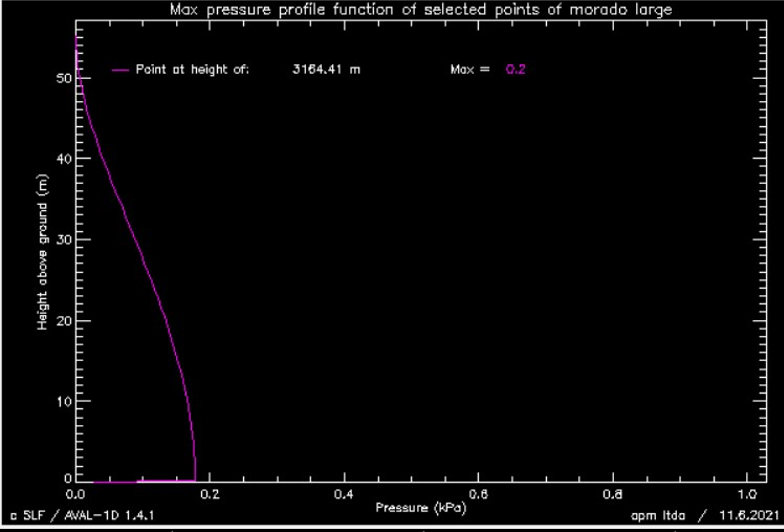Screen dimensions: 784x532
Task: Click the 'apm ltda / 11.6.2021' footer text
Action: 701,518
